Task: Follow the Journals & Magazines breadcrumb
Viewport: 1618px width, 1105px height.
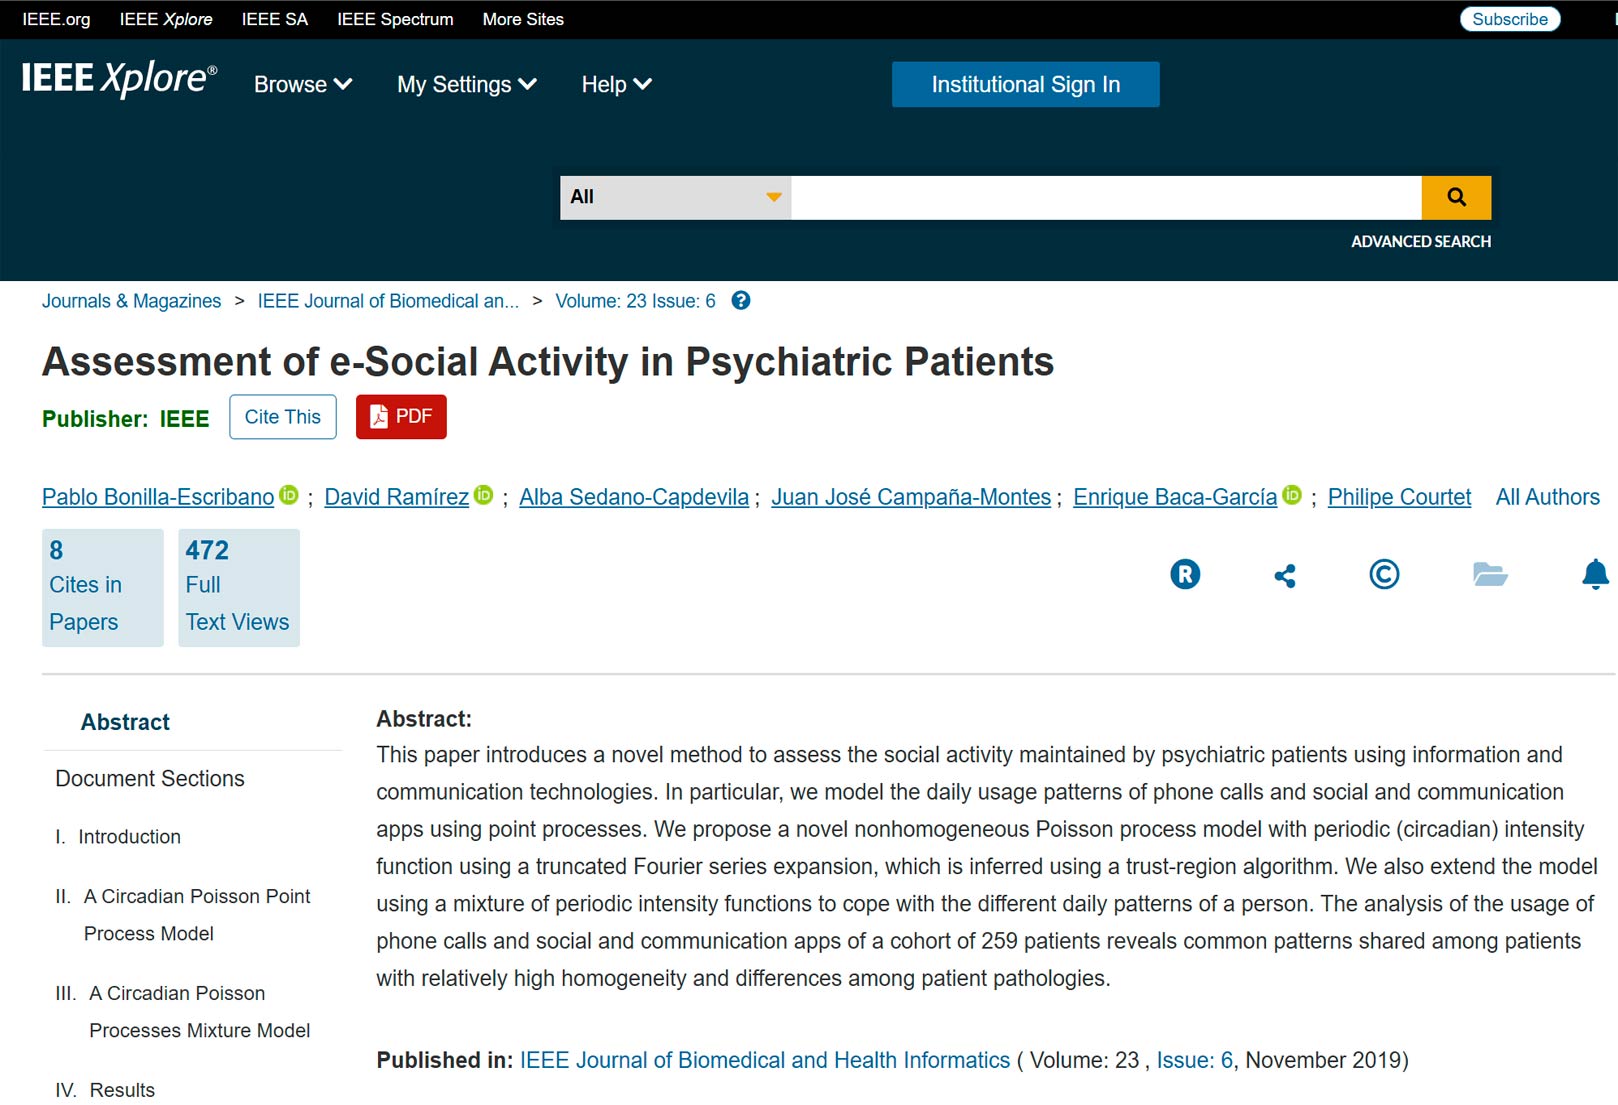Action: tap(131, 301)
